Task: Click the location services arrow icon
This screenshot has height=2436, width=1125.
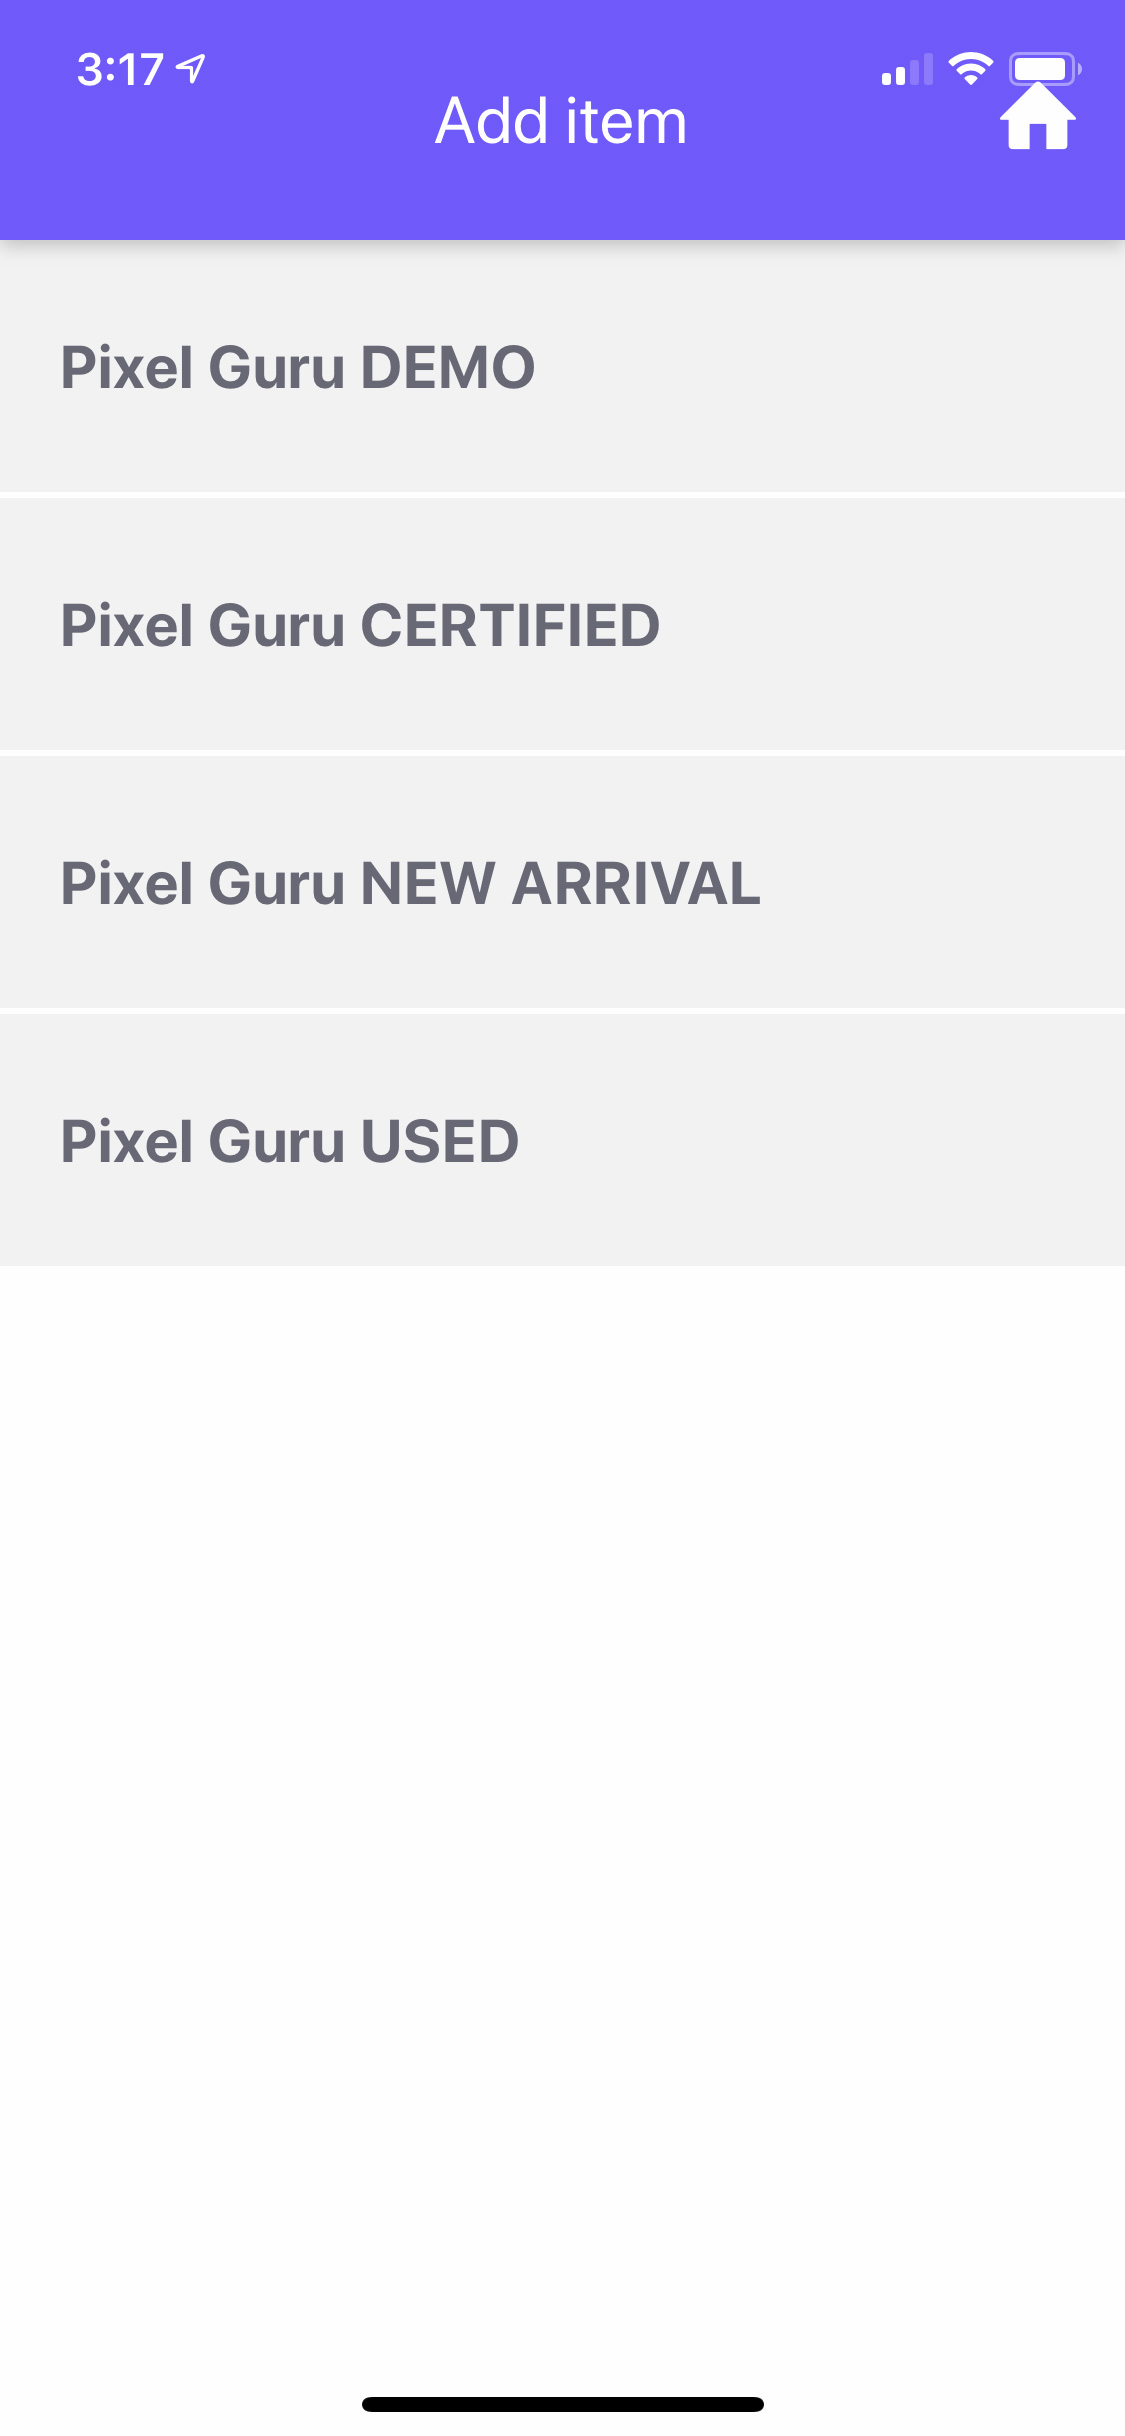Action: [191, 68]
